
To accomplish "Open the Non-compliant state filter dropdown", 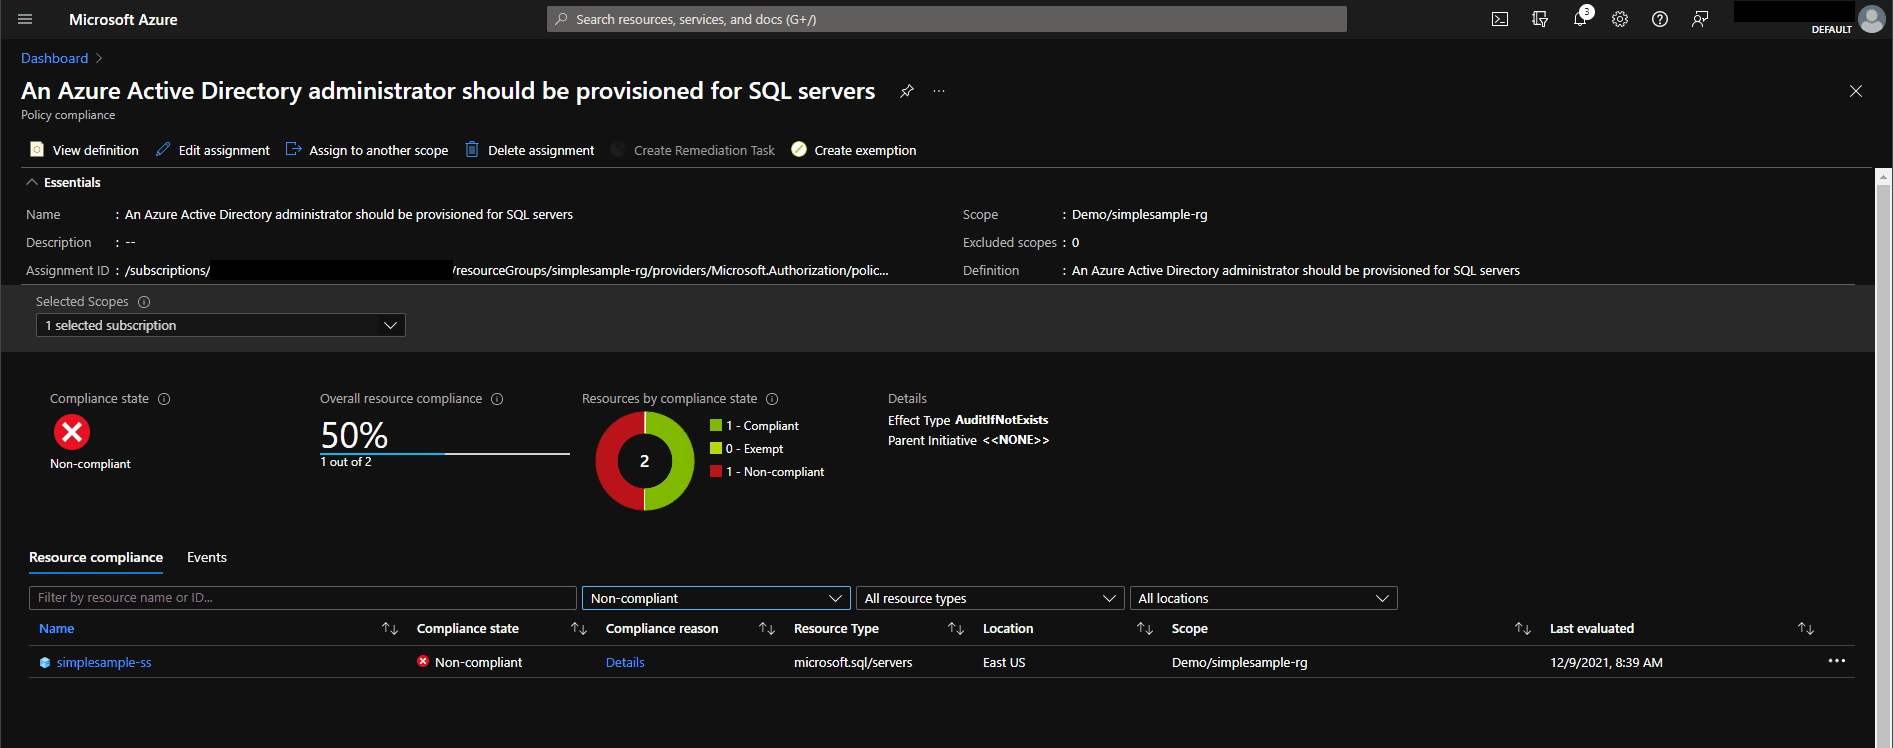I will coord(716,598).
